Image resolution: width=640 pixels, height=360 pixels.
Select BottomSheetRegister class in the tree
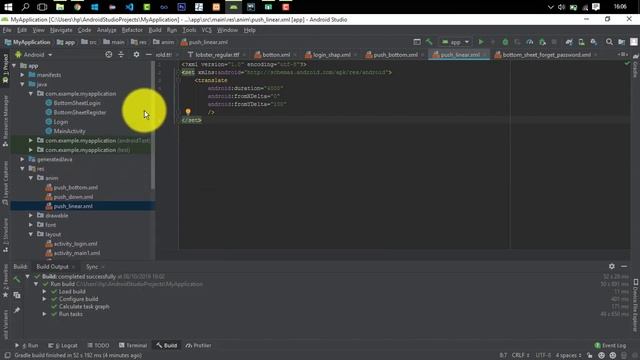(x=80, y=112)
